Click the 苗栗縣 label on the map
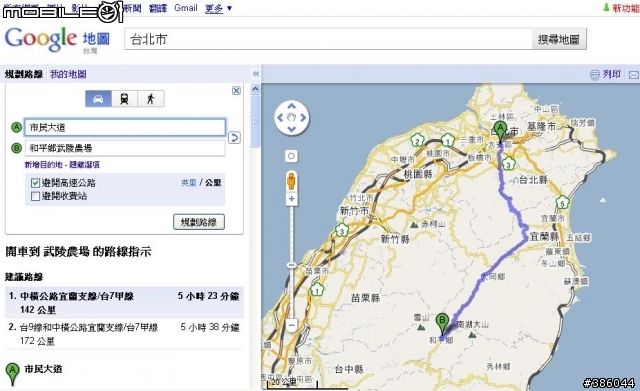The height and width of the screenshot is (391, 640). click(365, 298)
